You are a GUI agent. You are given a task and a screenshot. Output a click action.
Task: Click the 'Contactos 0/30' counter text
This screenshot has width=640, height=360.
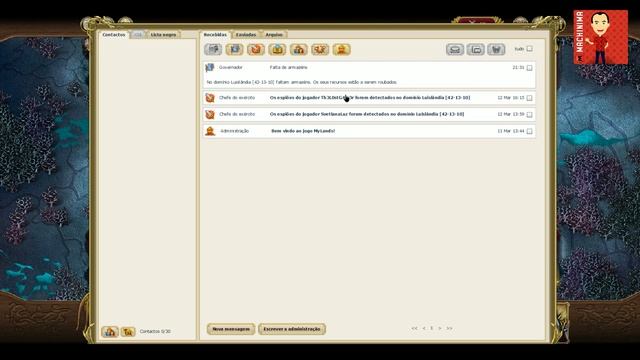(155, 331)
